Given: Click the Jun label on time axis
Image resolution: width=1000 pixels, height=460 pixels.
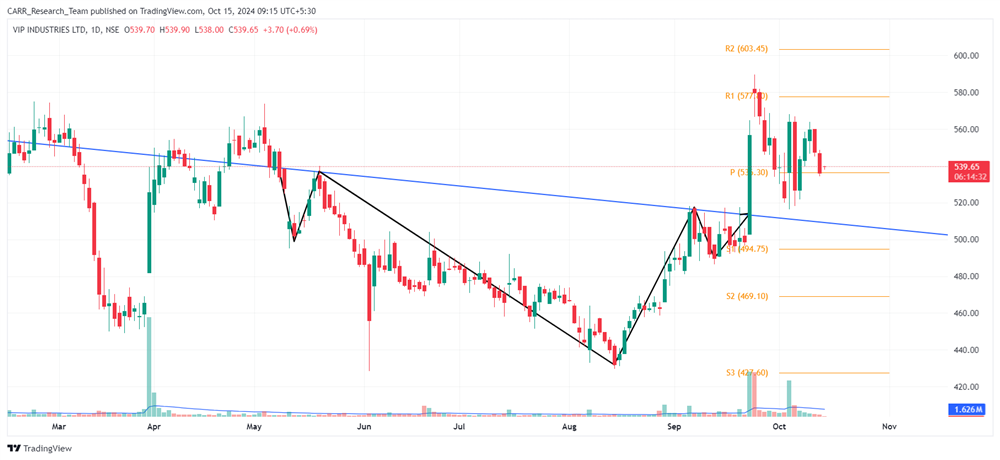Looking at the screenshot, I should (x=364, y=425).
